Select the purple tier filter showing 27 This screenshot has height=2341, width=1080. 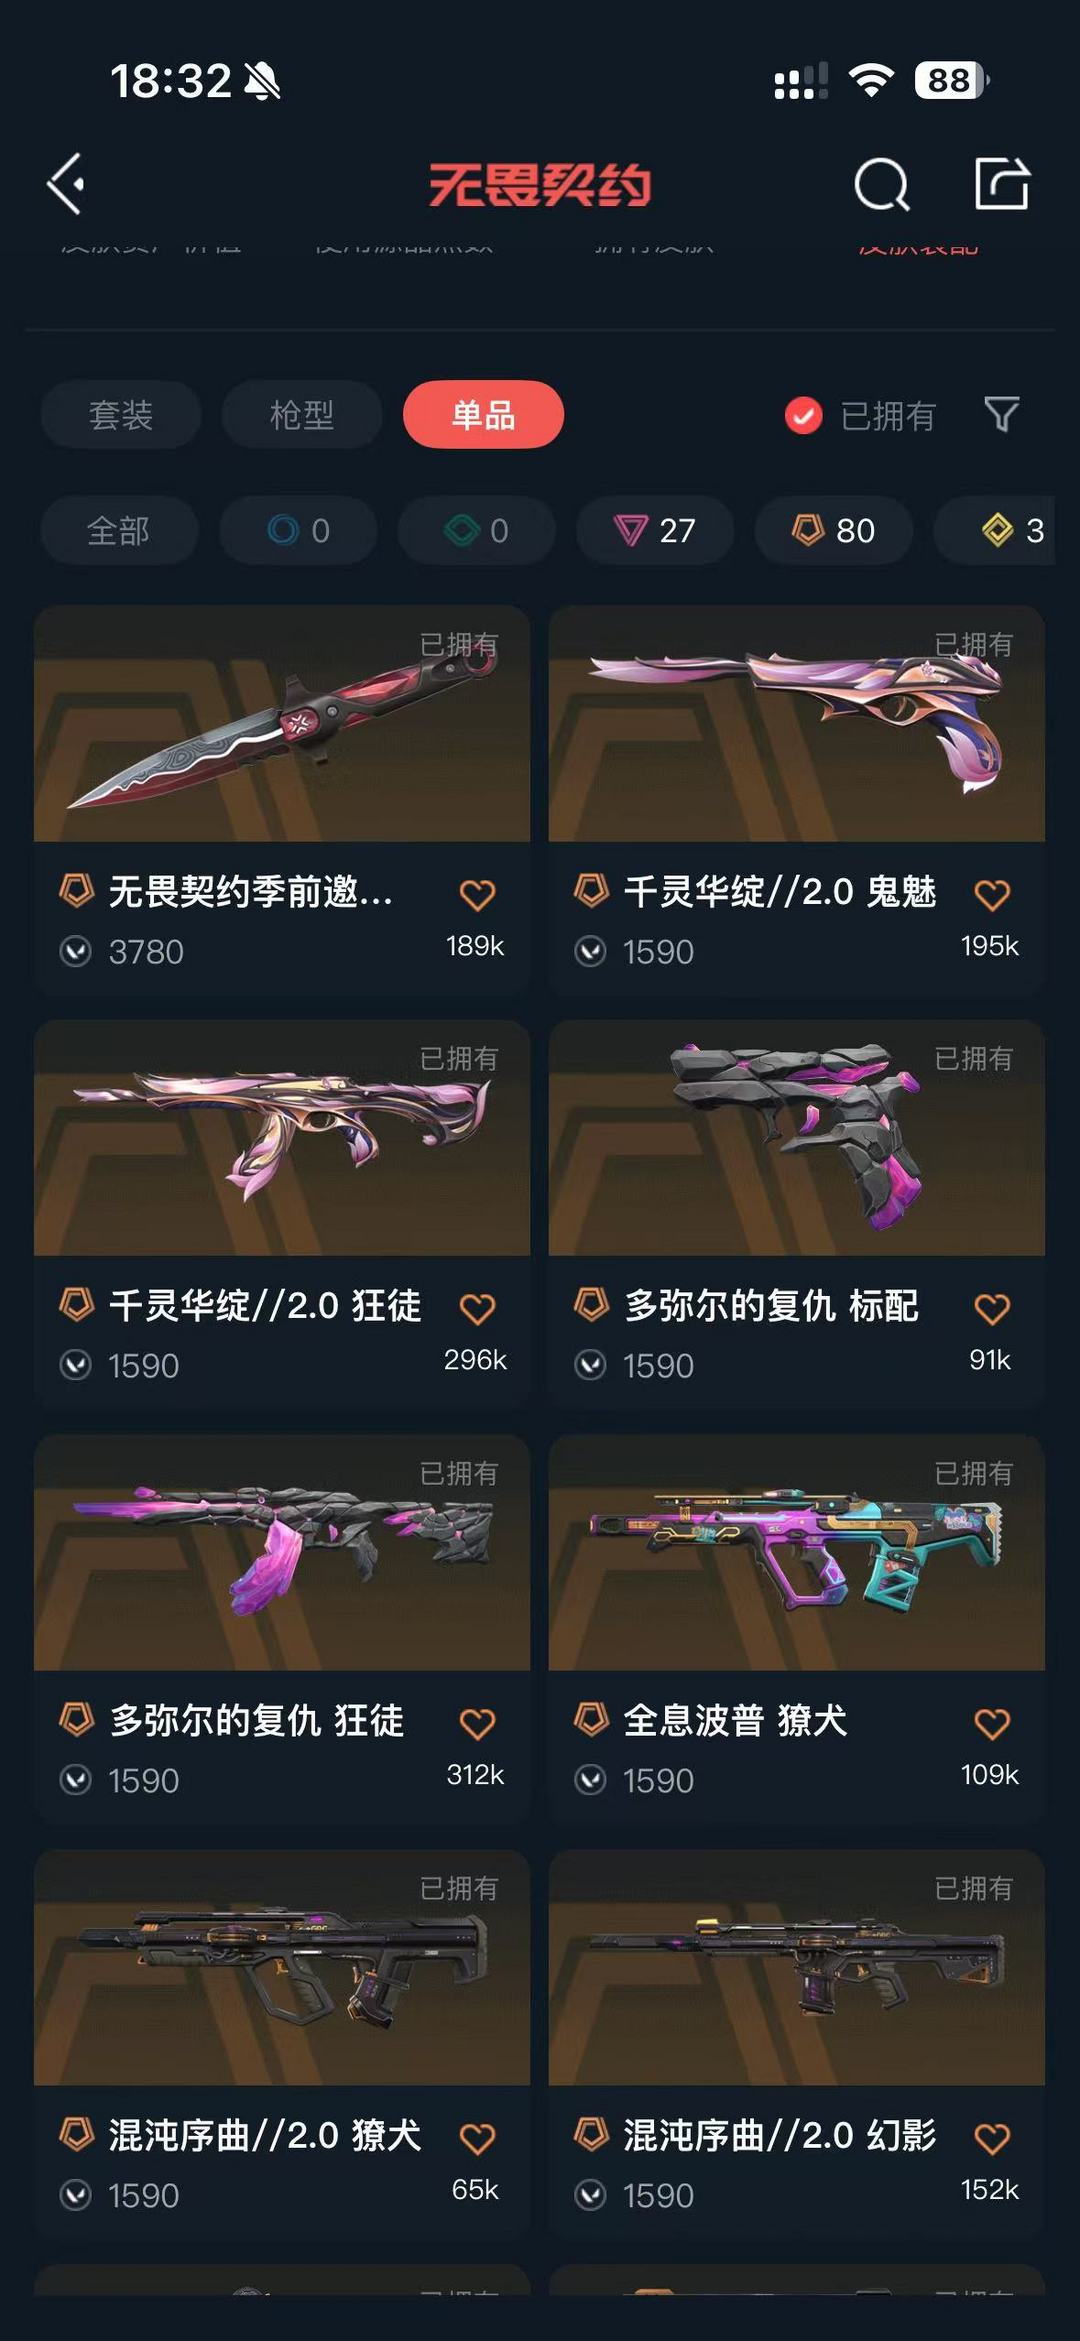coord(655,530)
